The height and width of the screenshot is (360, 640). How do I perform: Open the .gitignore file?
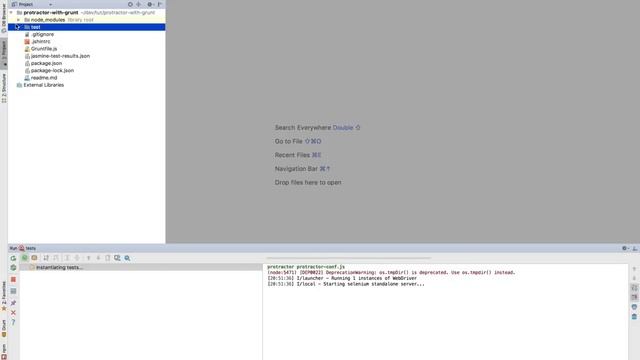pyautogui.click(x=42, y=34)
